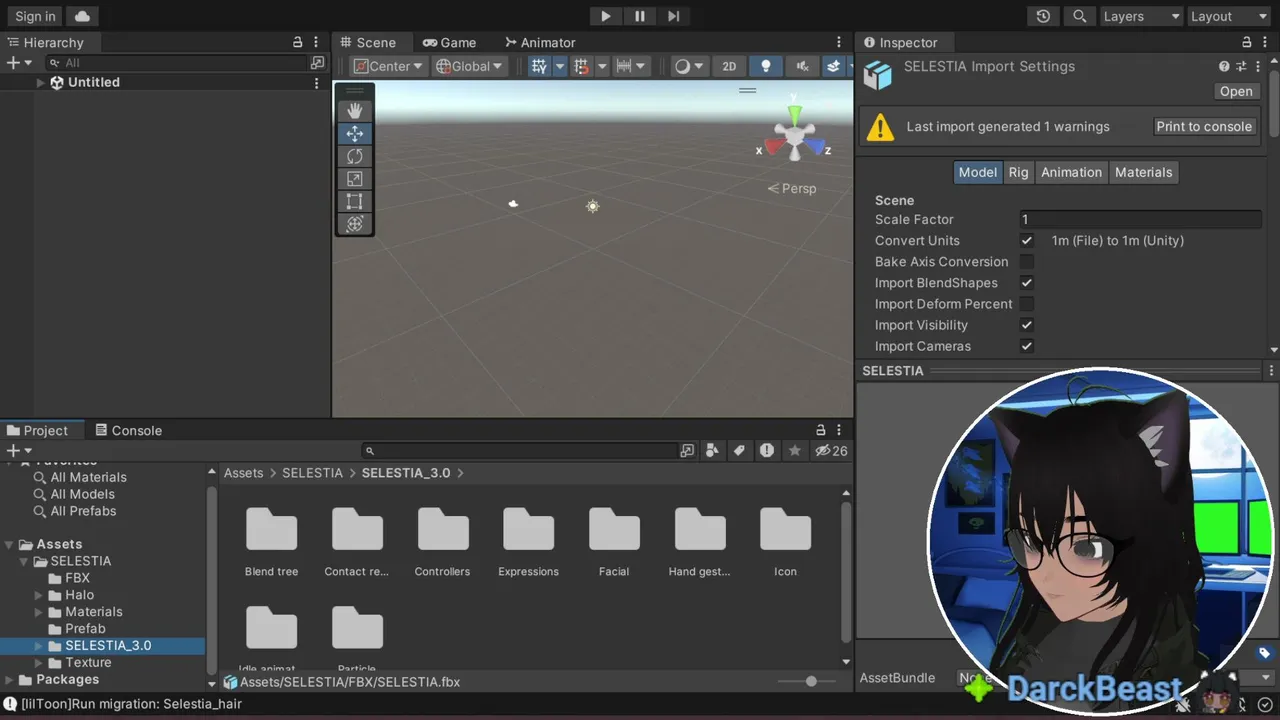Click the Hierarchy search type icon
Image resolution: width=1280 pixels, height=720 pixels.
click(x=318, y=63)
